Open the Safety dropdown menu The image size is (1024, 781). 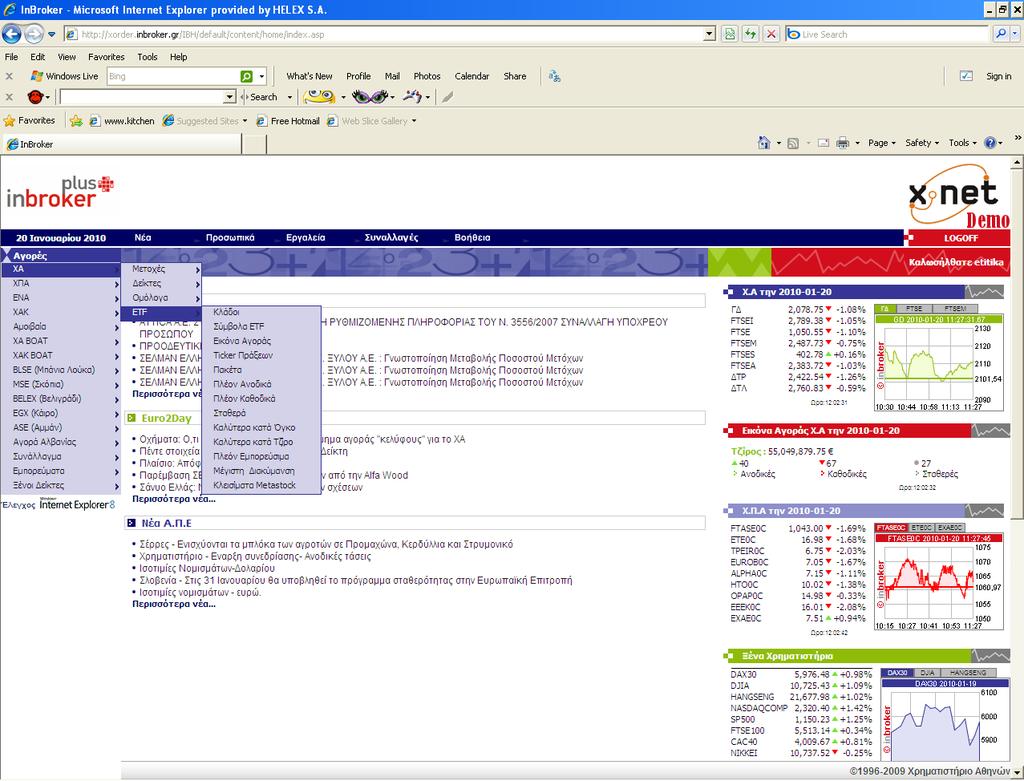(921, 143)
